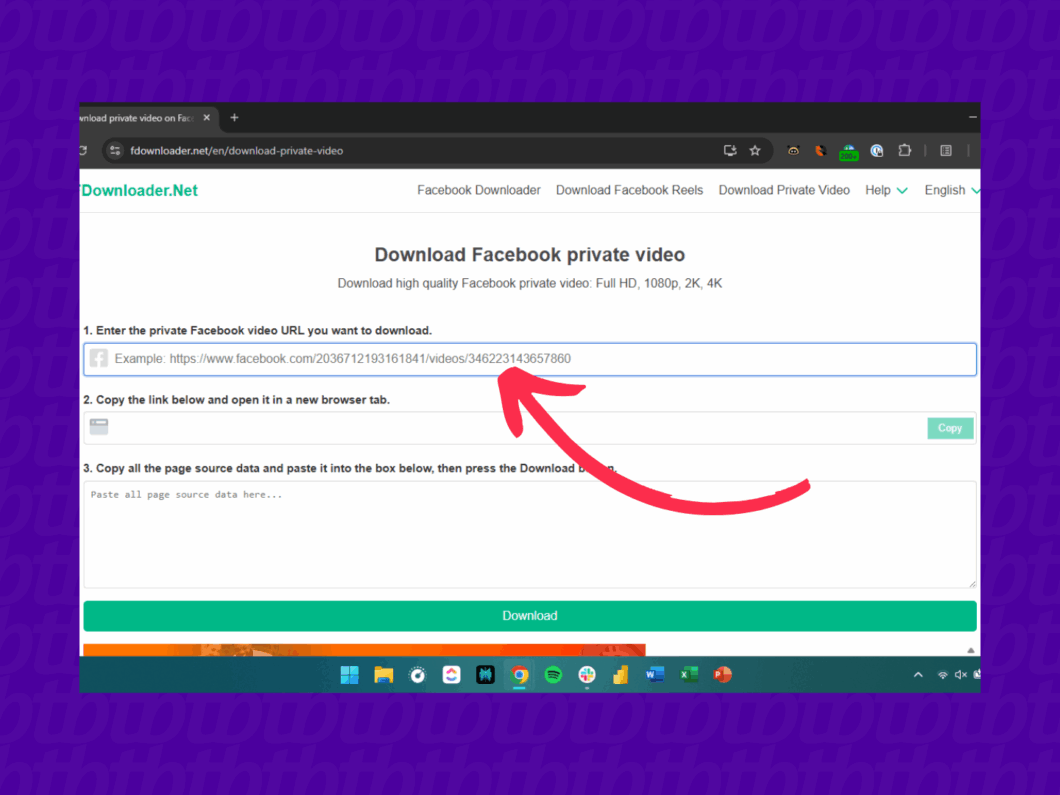Click the orange banner ad below Download

(x=364, y=650)
